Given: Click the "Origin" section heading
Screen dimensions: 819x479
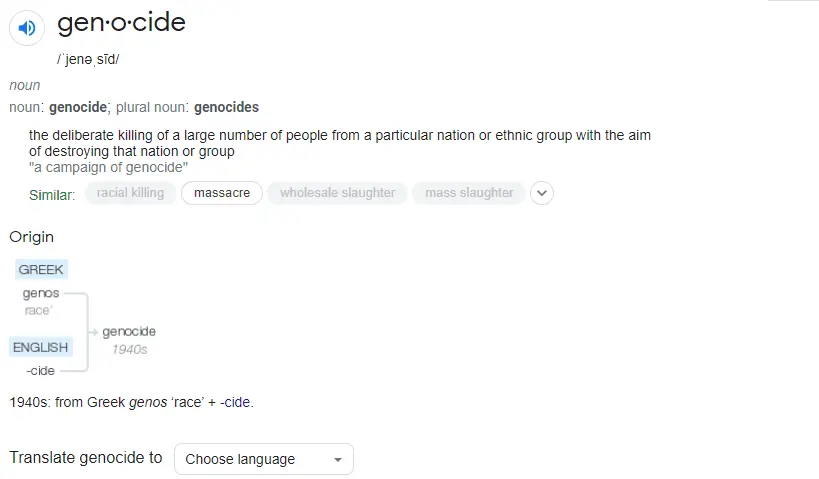Looking at the screenshot, I should tap(32, 237).
